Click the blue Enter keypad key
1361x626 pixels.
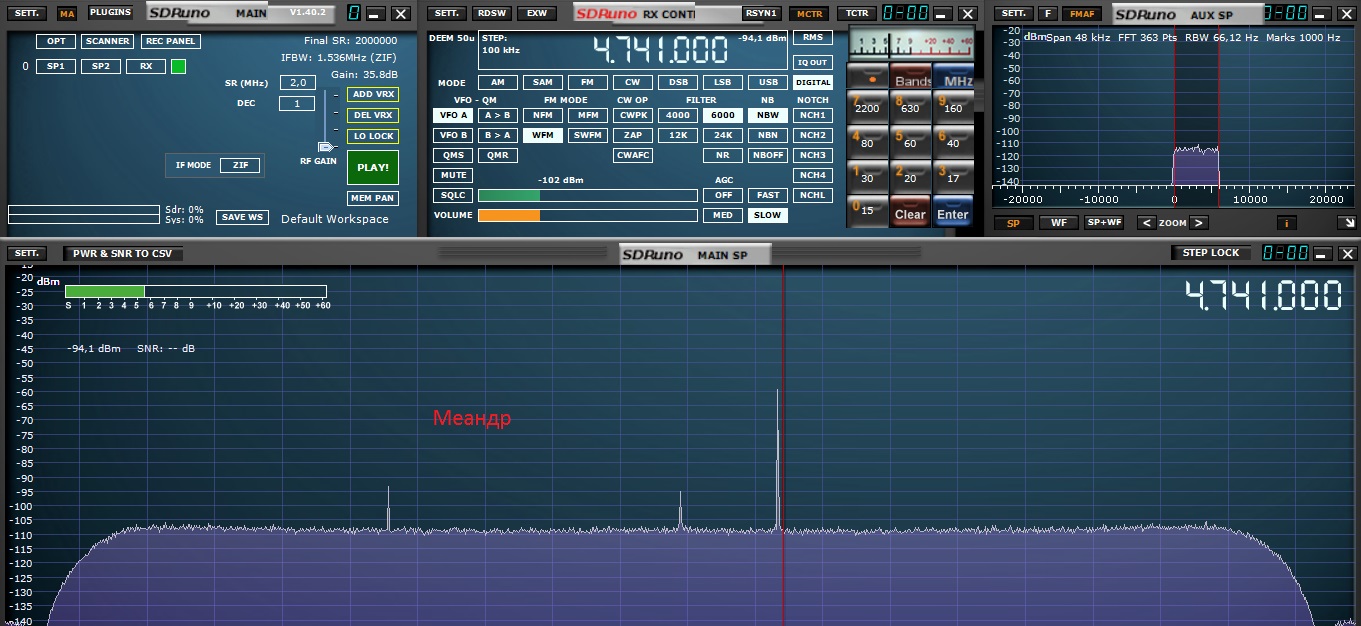click(954, 212)
